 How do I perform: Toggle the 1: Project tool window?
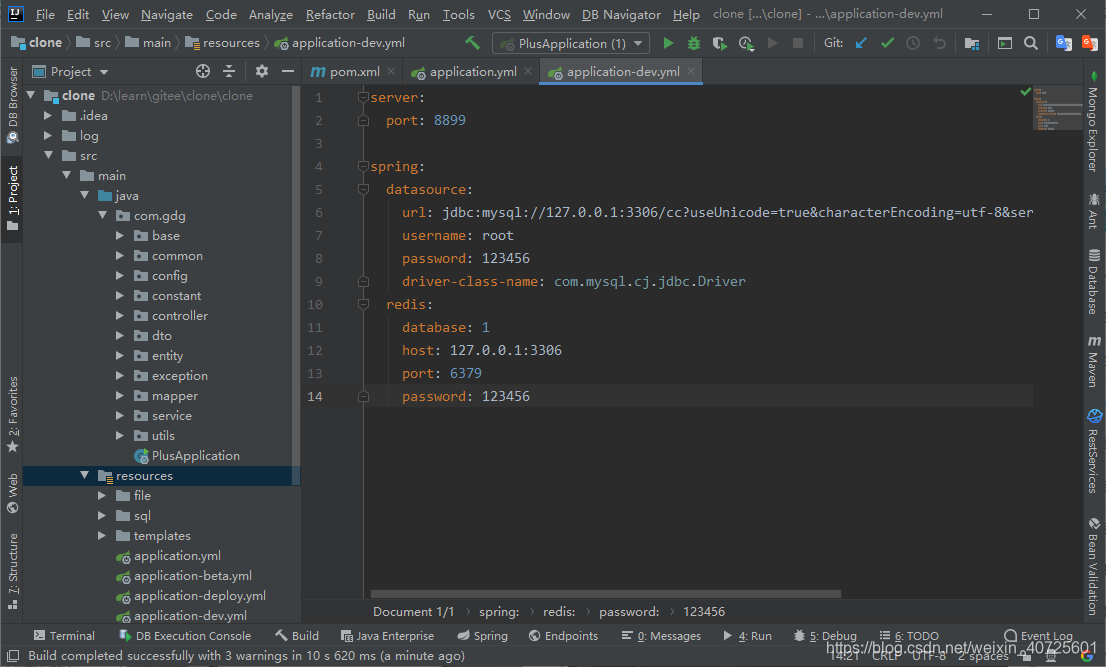point(12,198)
